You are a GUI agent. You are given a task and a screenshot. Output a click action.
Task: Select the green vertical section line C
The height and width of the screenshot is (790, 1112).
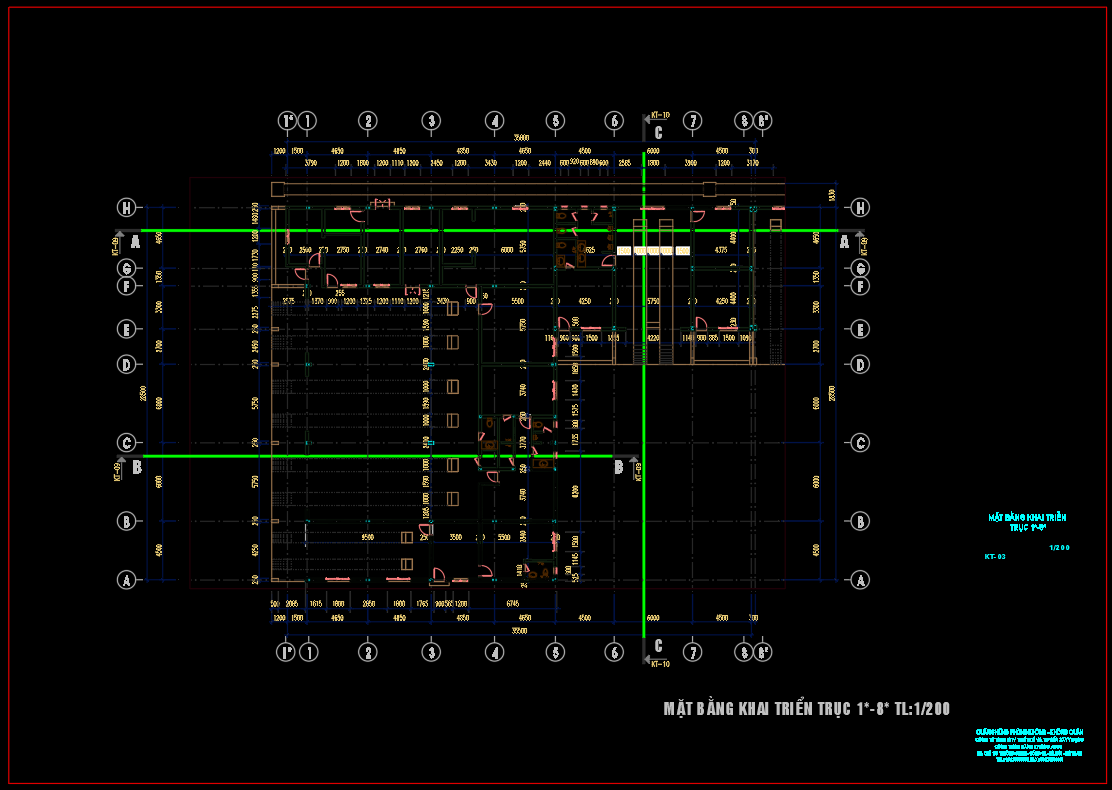(x=643, y=400)
